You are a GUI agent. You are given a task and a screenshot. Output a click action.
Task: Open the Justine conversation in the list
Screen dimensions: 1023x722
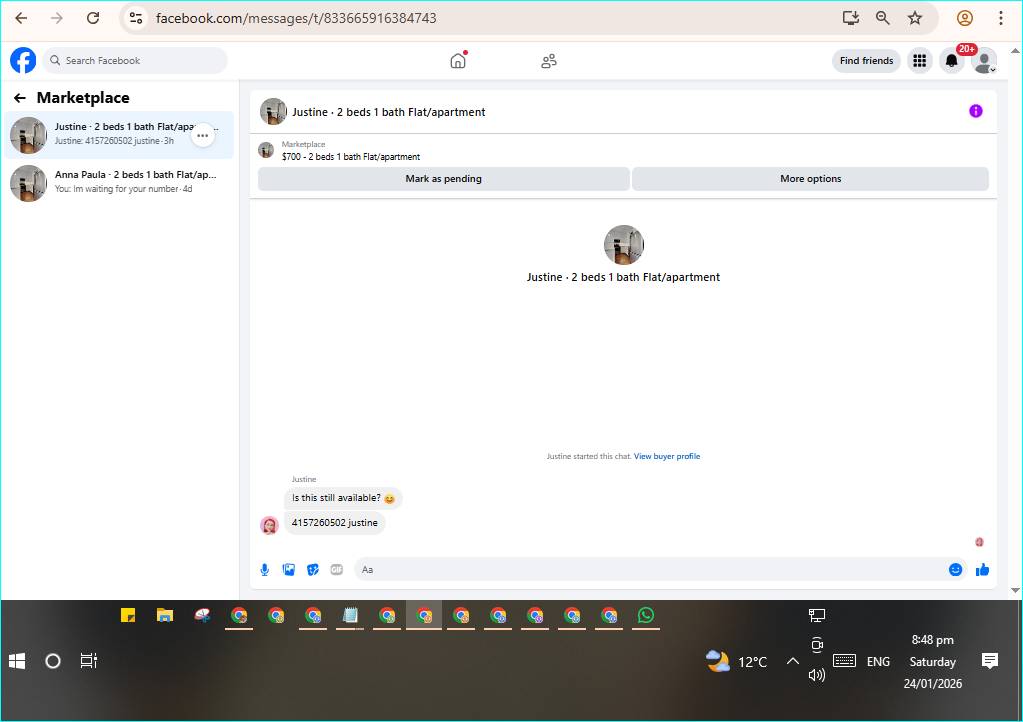click(119, 135)
